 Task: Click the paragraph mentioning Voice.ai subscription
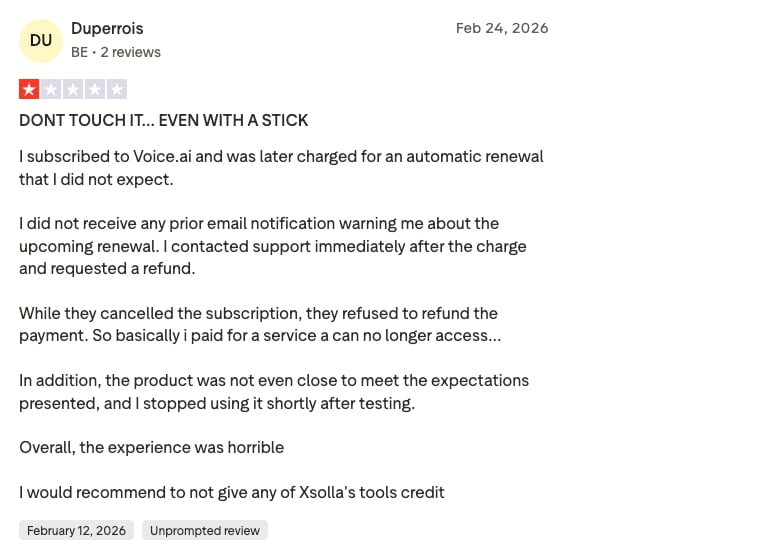click(281, 168)
